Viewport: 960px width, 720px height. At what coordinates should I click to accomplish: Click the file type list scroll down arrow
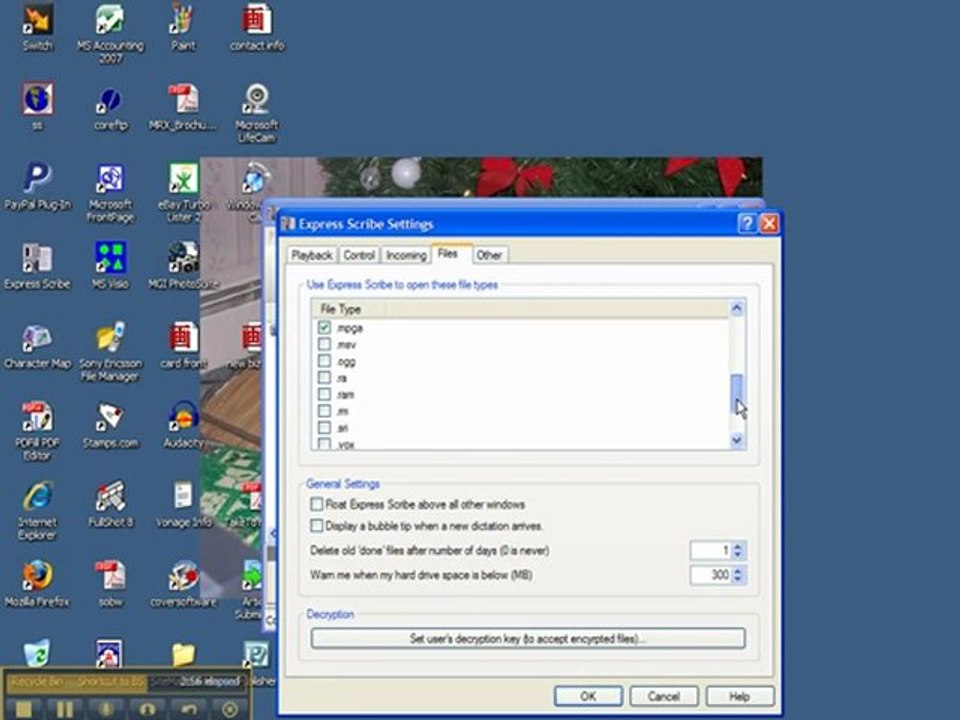(x=737, y=440)
